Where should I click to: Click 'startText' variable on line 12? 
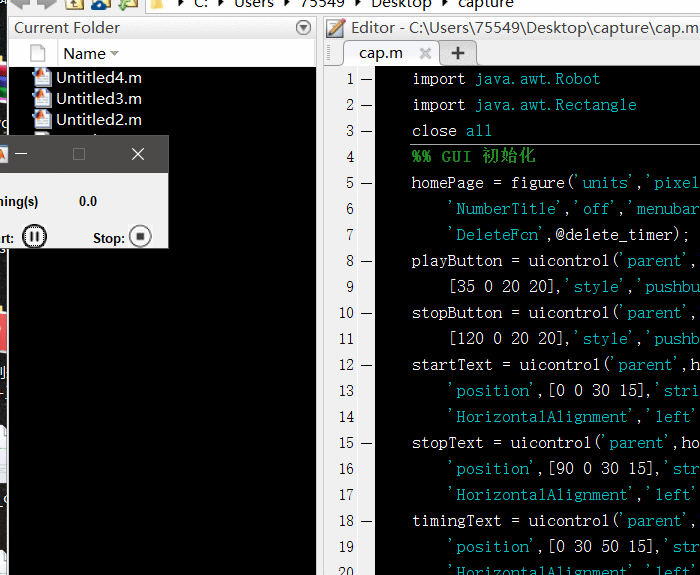[452, 365]
